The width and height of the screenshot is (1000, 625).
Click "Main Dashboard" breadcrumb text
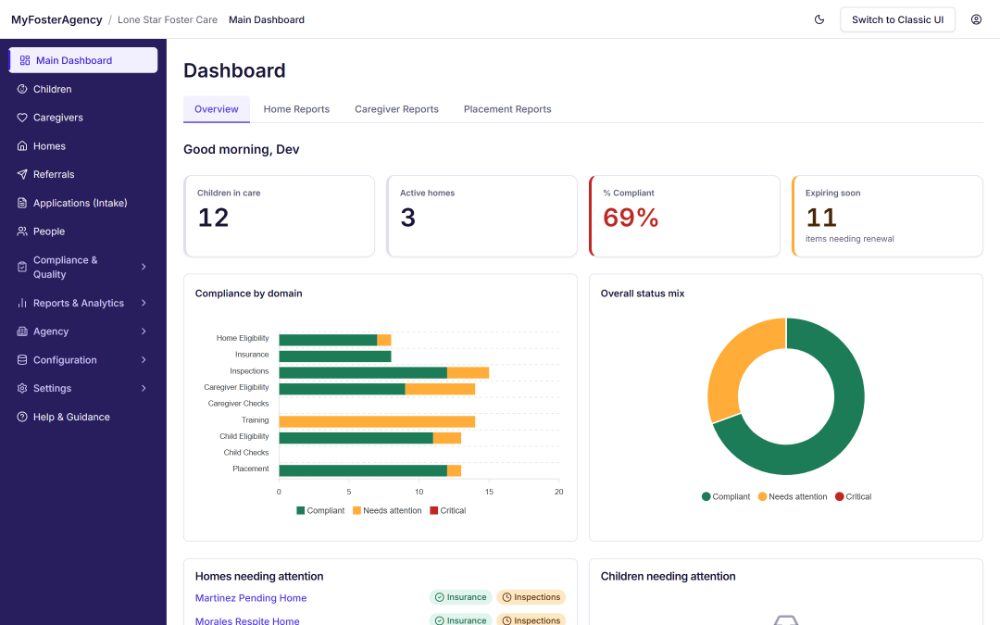pyautogui.click(x=267, y=20)
